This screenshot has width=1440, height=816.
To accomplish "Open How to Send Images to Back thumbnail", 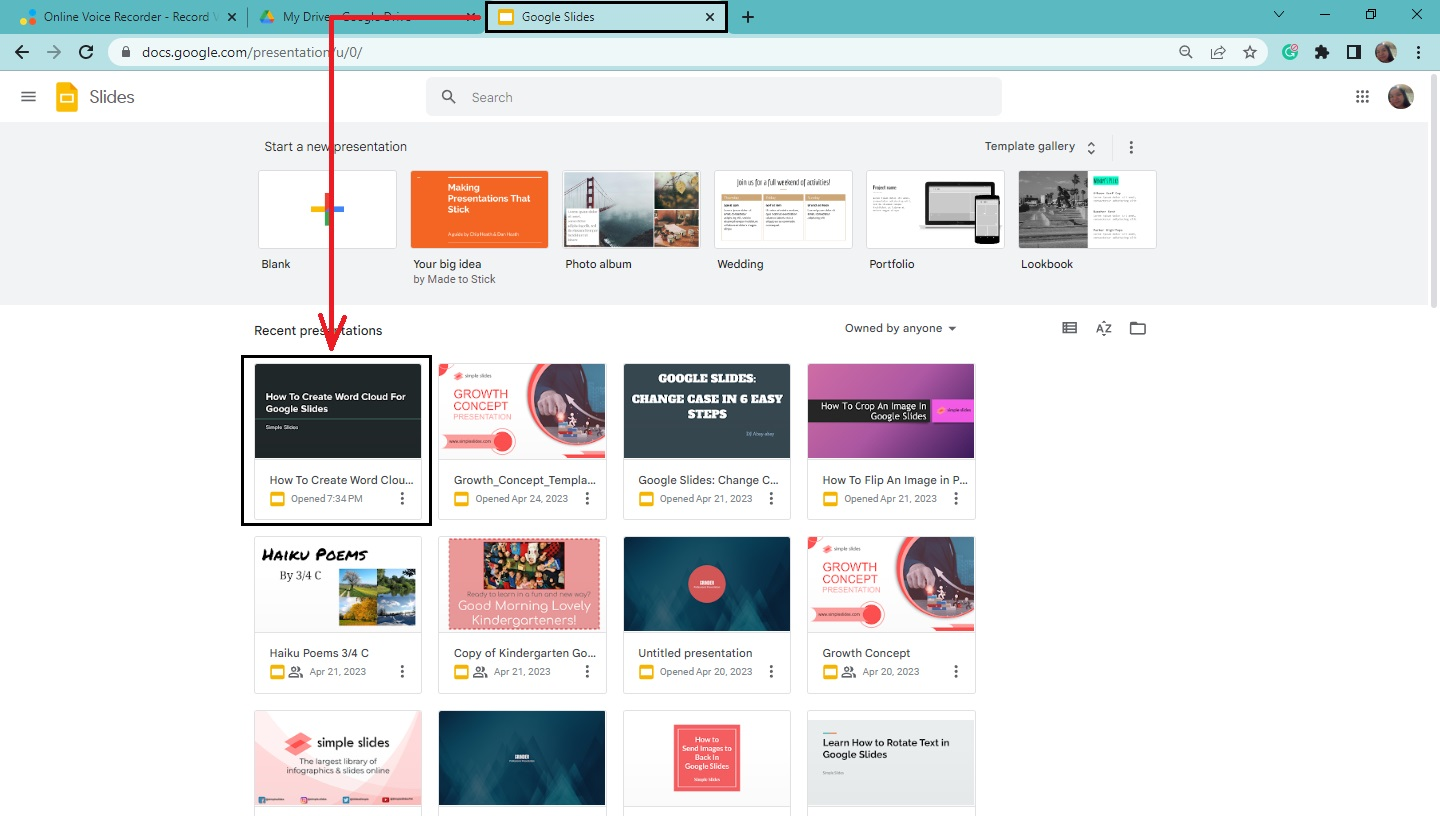I will point(707,758).
